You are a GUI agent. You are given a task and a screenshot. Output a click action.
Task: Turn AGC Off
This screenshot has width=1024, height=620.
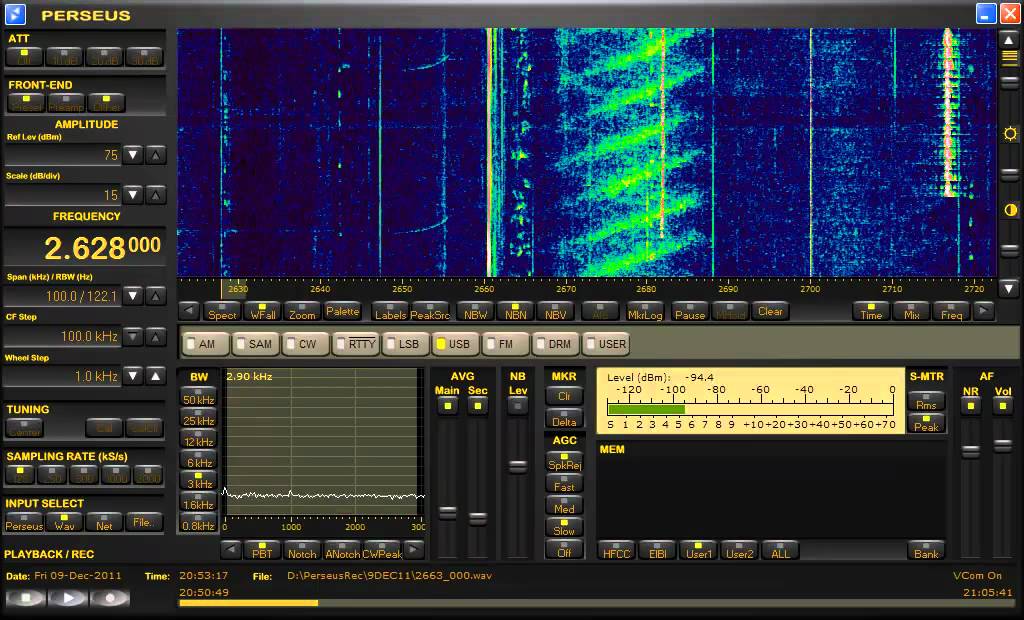click(x=564, y=549)
